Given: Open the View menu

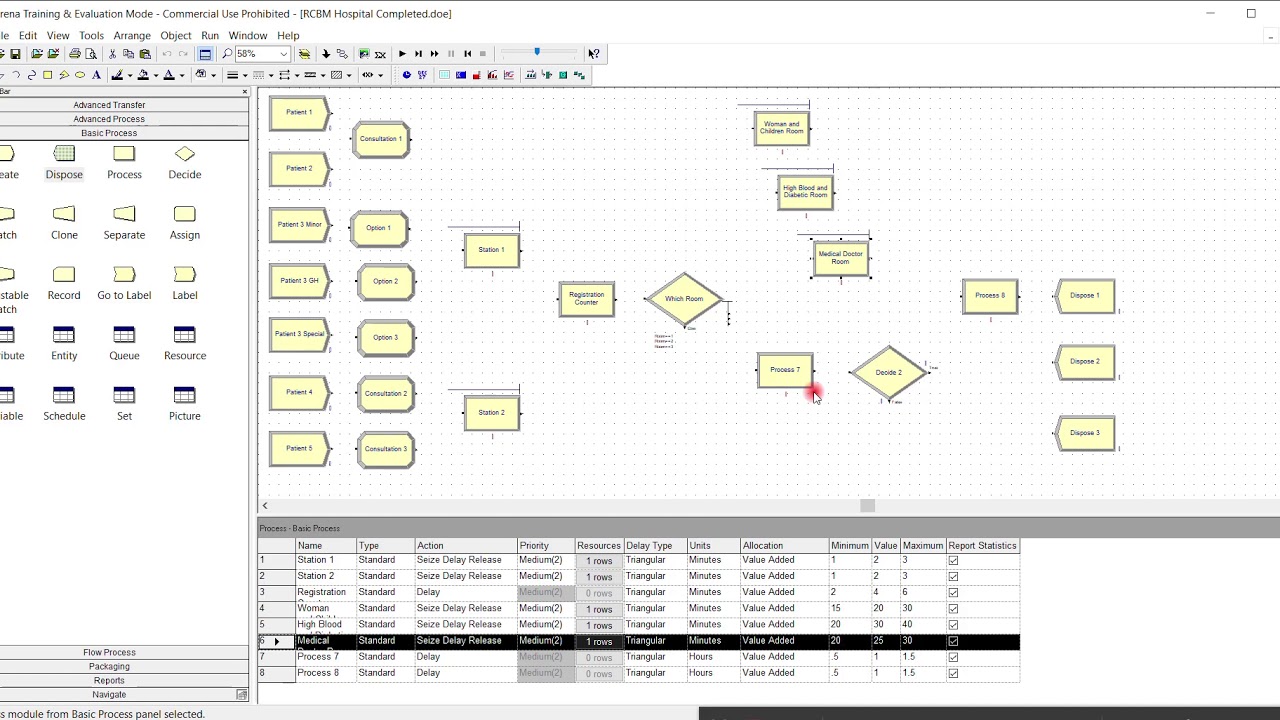Looking at the screenshot, I should coord(58,36).
